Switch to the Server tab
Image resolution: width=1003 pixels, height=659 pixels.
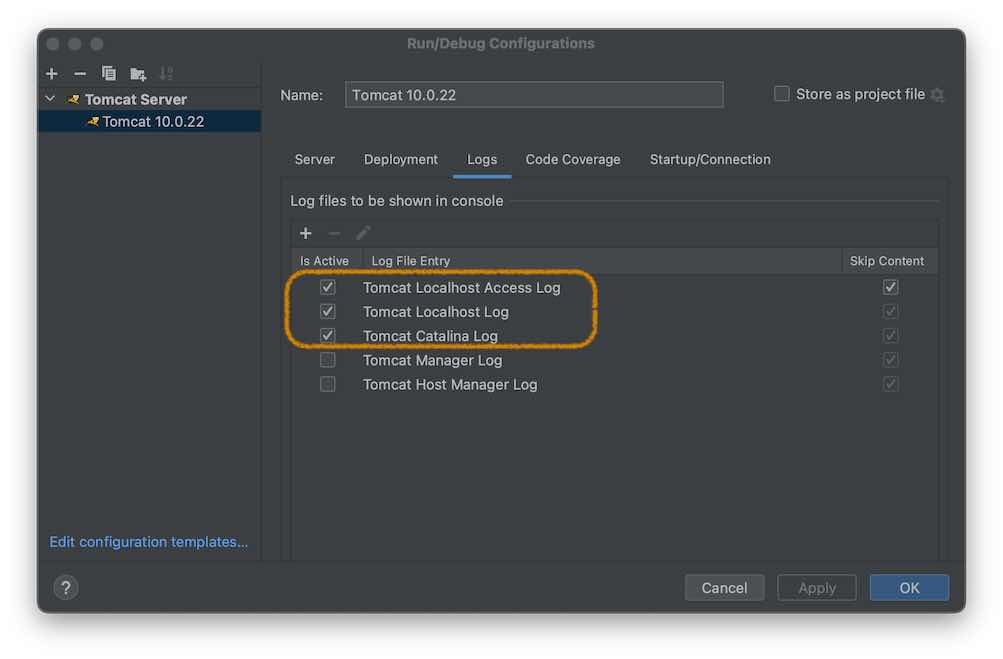315,159
